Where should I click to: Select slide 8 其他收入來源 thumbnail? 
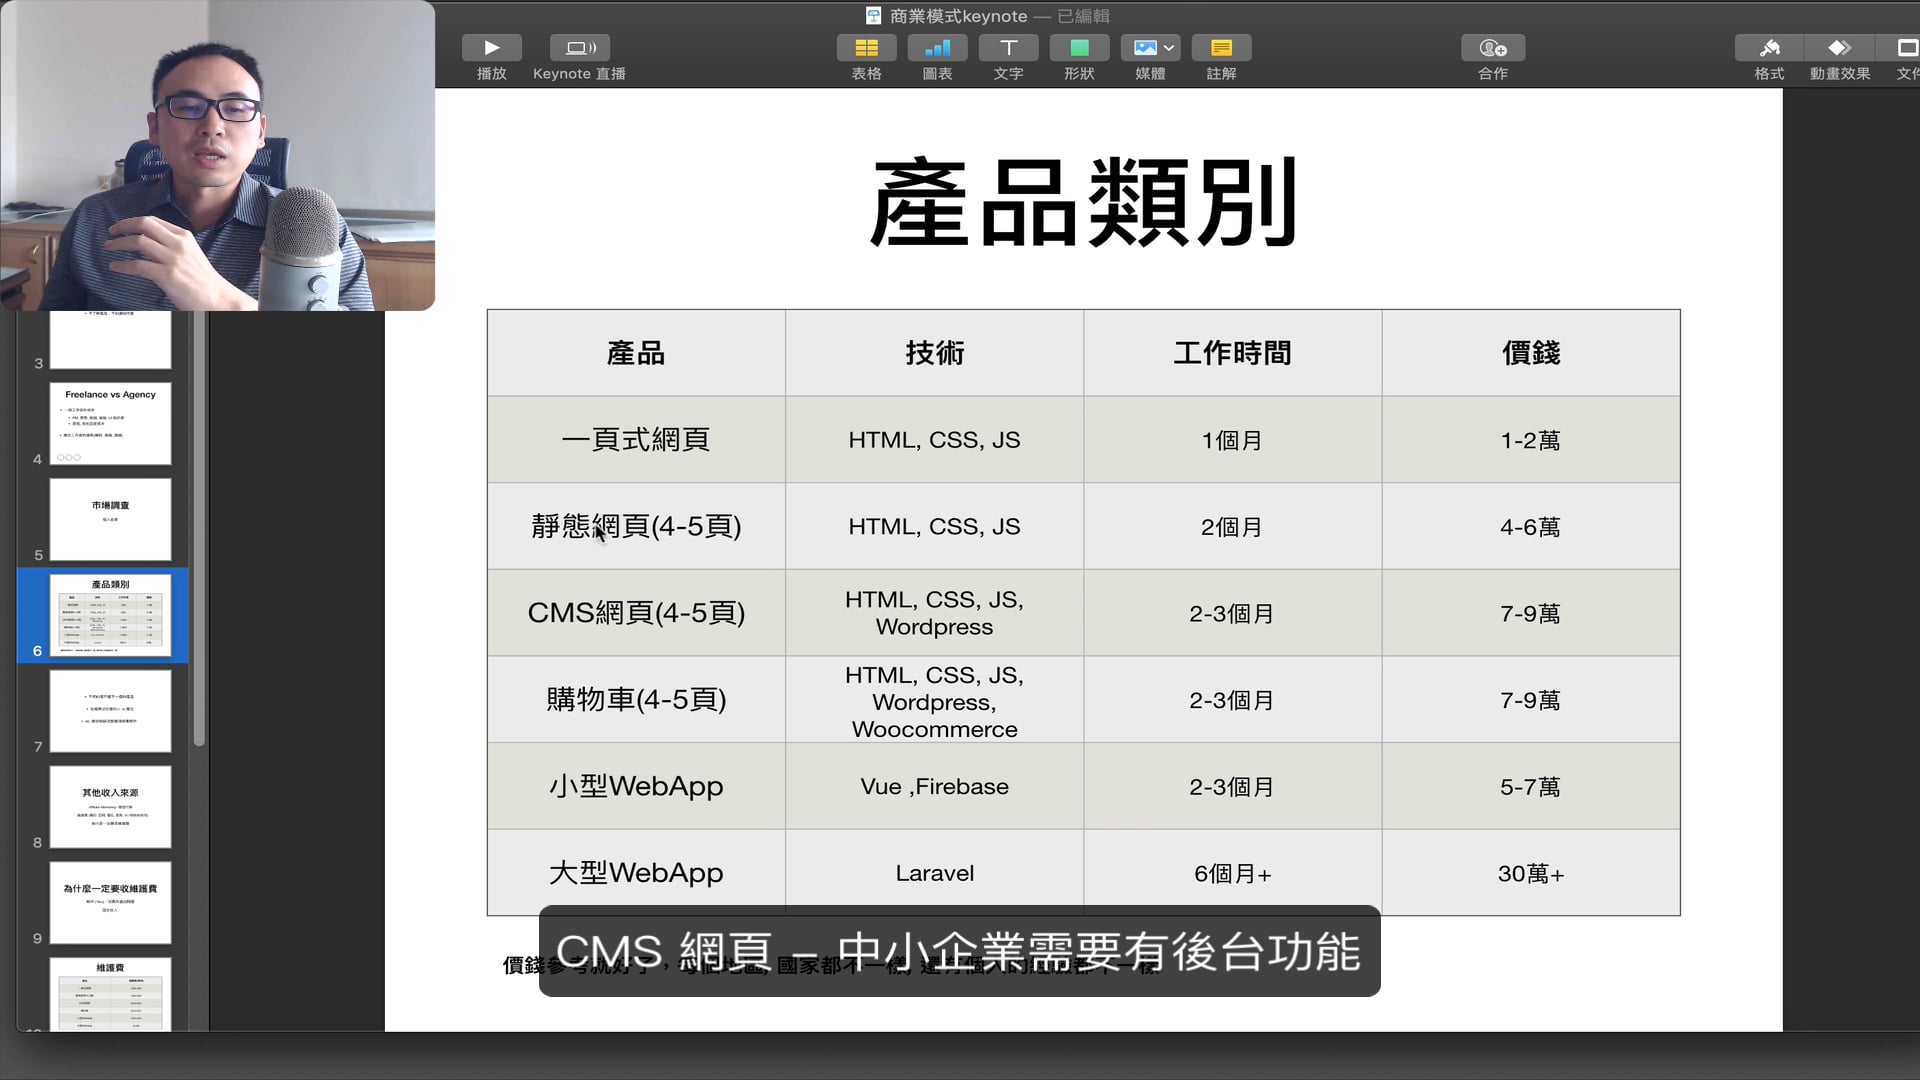point(110,807)
